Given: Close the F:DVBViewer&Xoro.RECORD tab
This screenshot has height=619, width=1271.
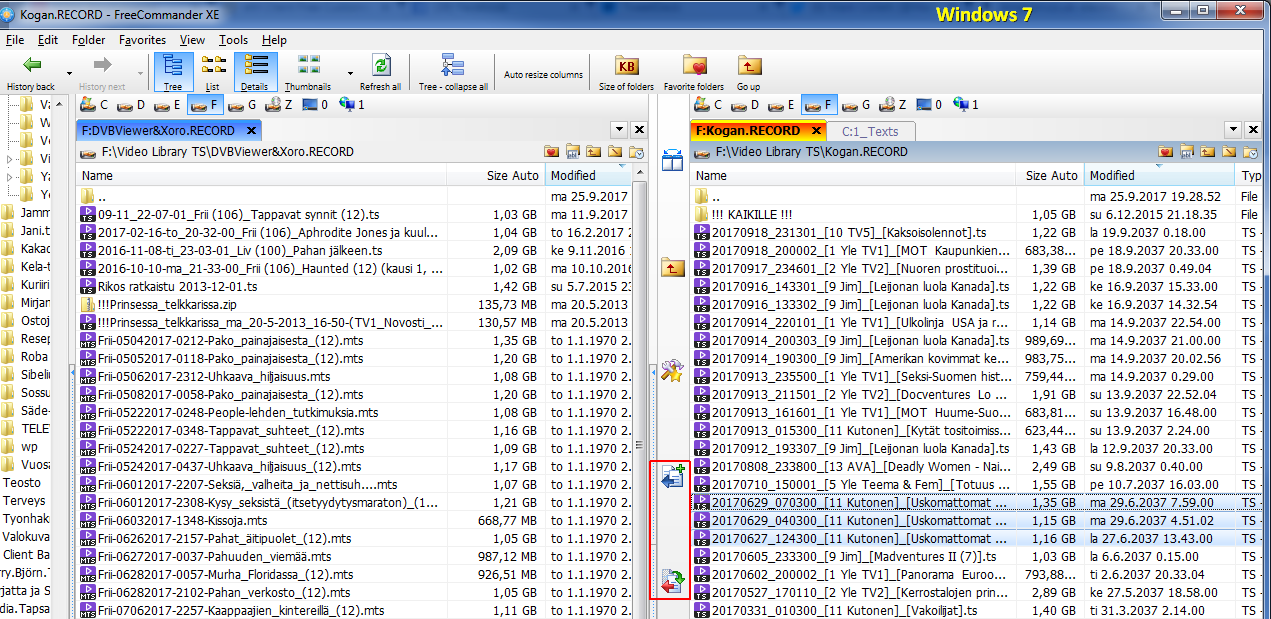Looking at the screenshot, I should tap(252, 130).
